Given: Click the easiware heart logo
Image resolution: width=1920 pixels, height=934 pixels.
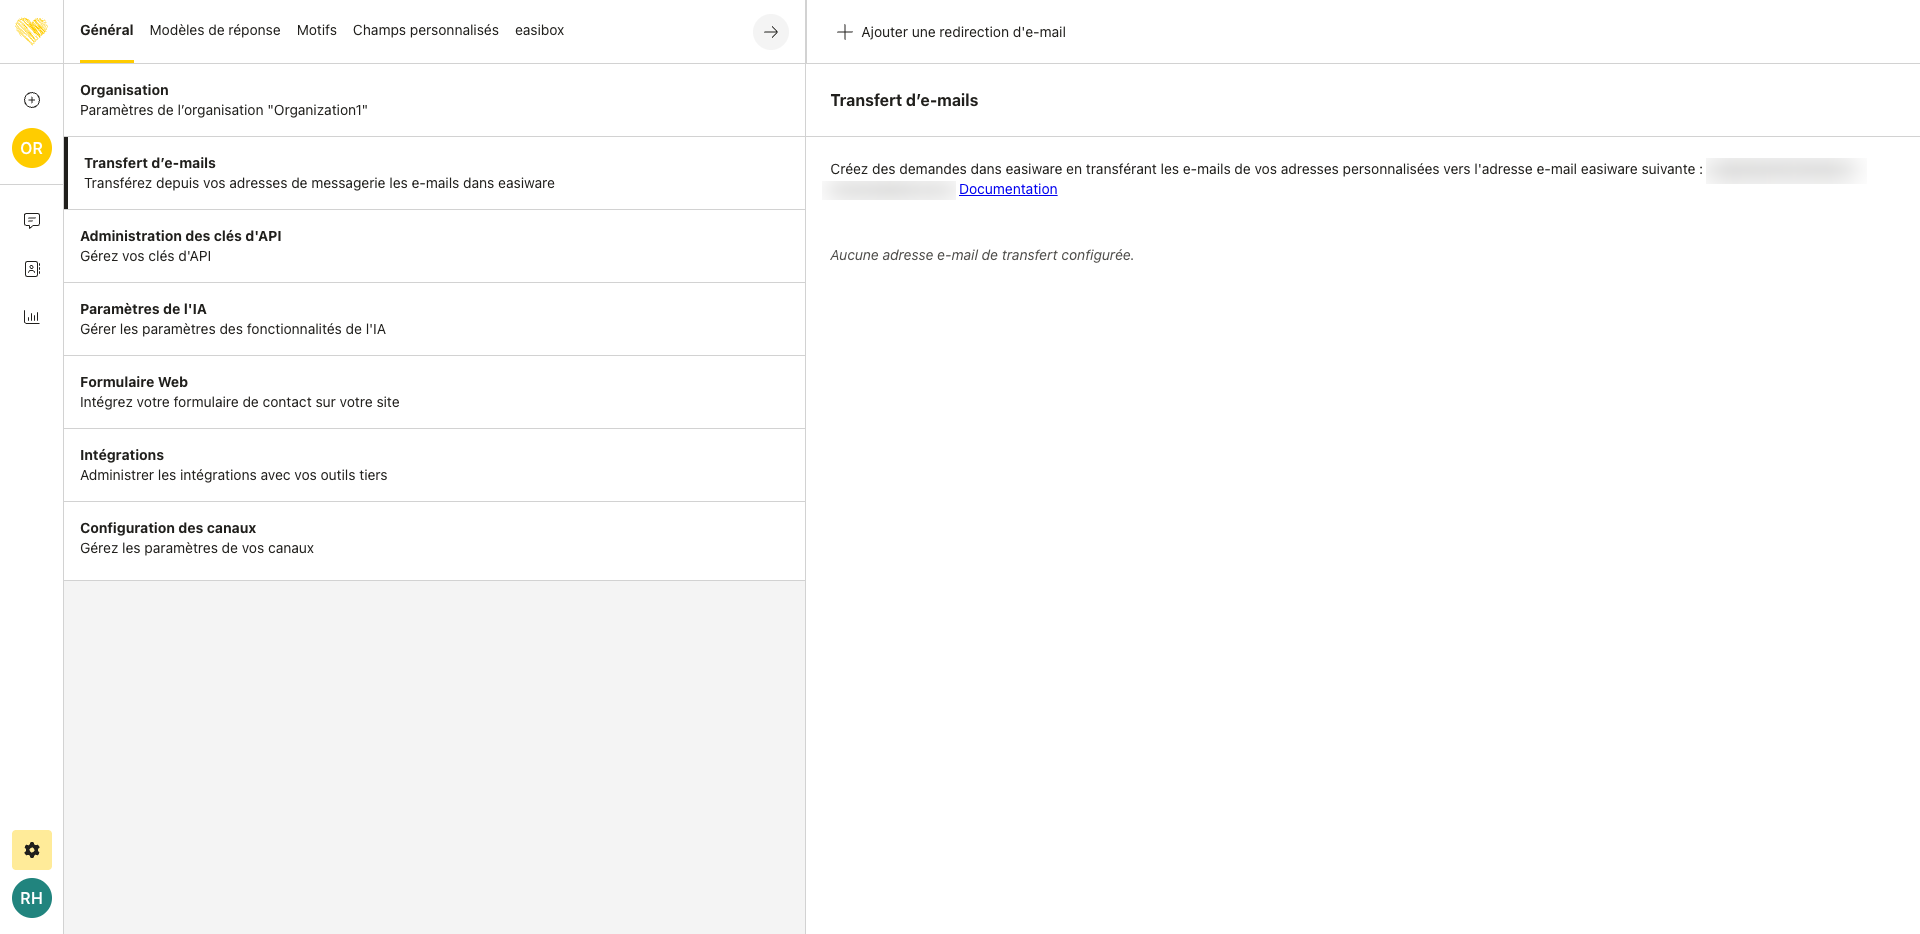Looking at the screenshot, I should pos(32,31).
